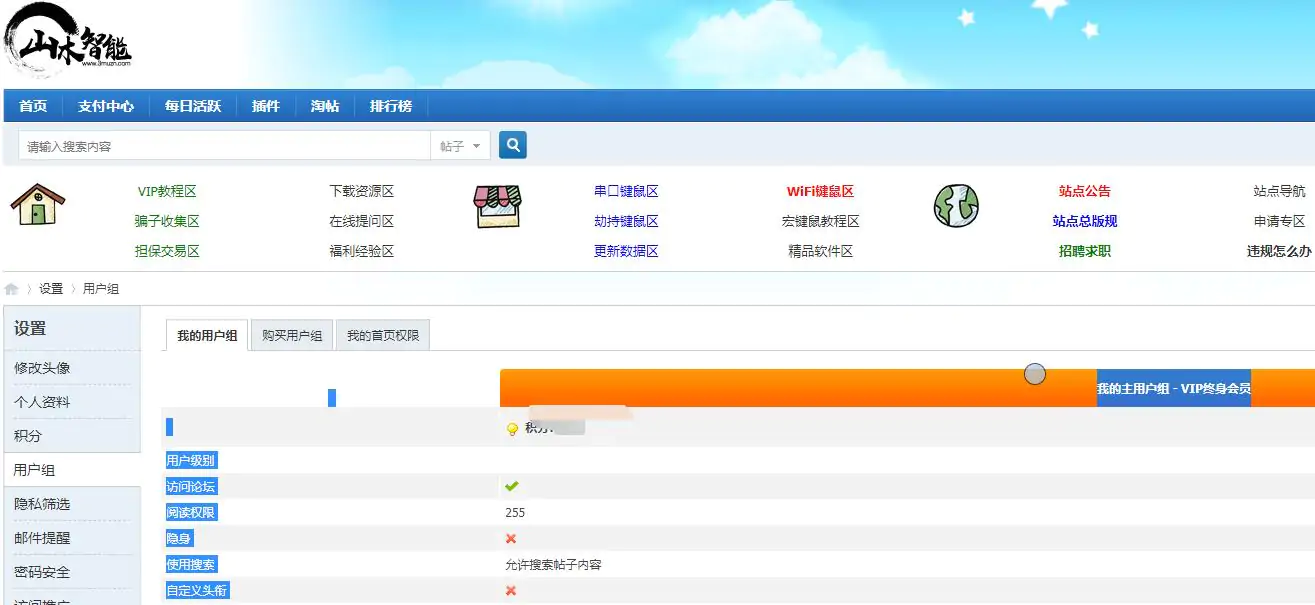Click the globe category icon
1315x605 pixels.
click(956, 205)
